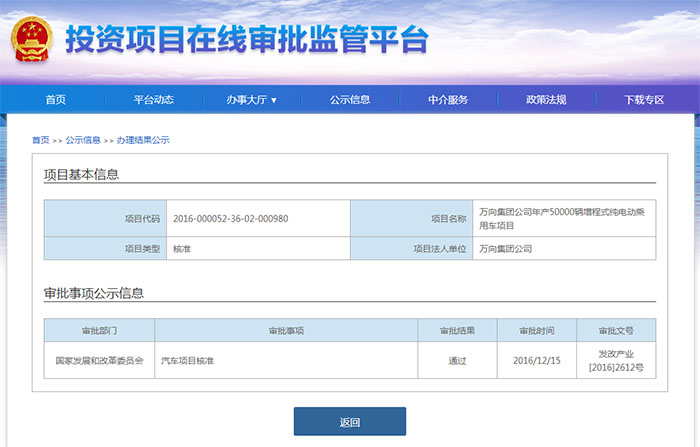Select approval date 2016/12/15
This screenshot has width=700, height=447.
pos(537,360)
